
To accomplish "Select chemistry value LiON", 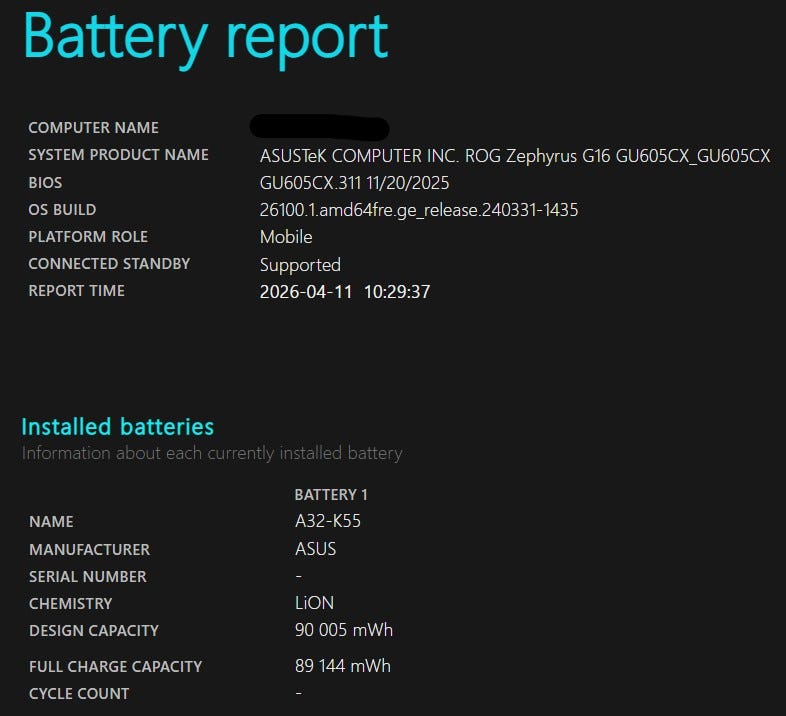I will tap(314, 603).
